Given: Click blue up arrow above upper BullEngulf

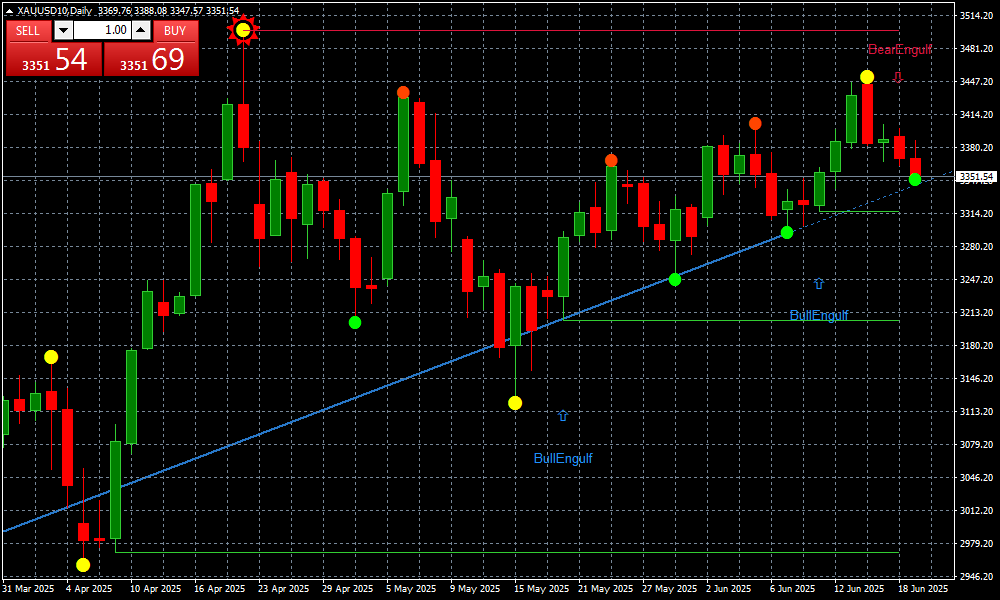Looking at the screenshot, I should tap(819, 284).
